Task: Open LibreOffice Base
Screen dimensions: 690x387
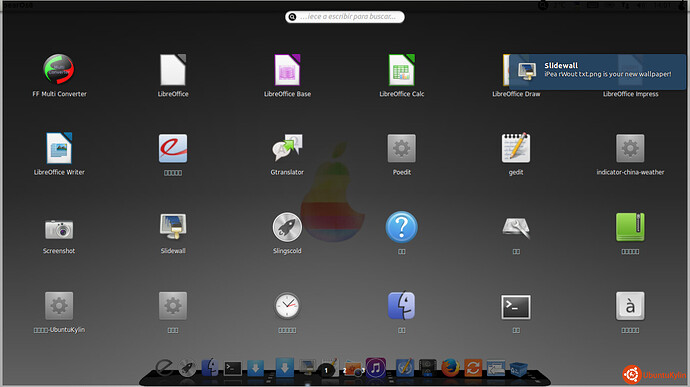Action: pos(287,70)
